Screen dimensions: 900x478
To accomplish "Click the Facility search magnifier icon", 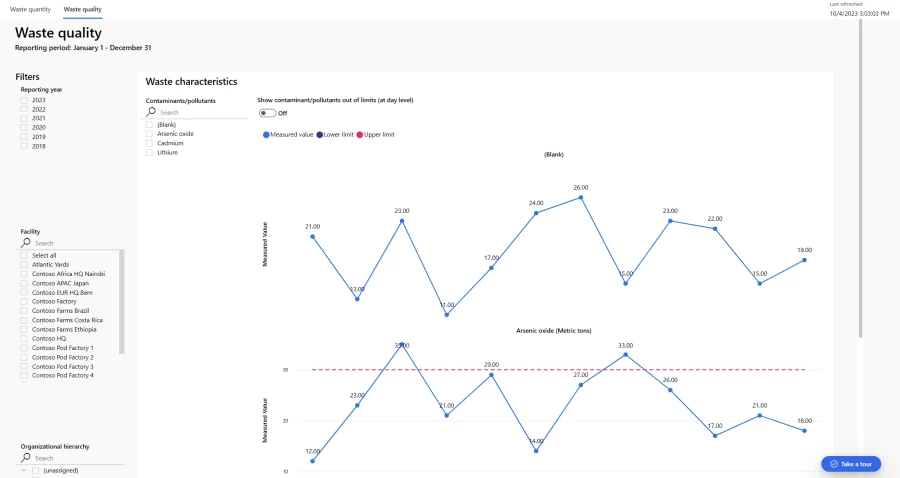I will tap(26, 243).
